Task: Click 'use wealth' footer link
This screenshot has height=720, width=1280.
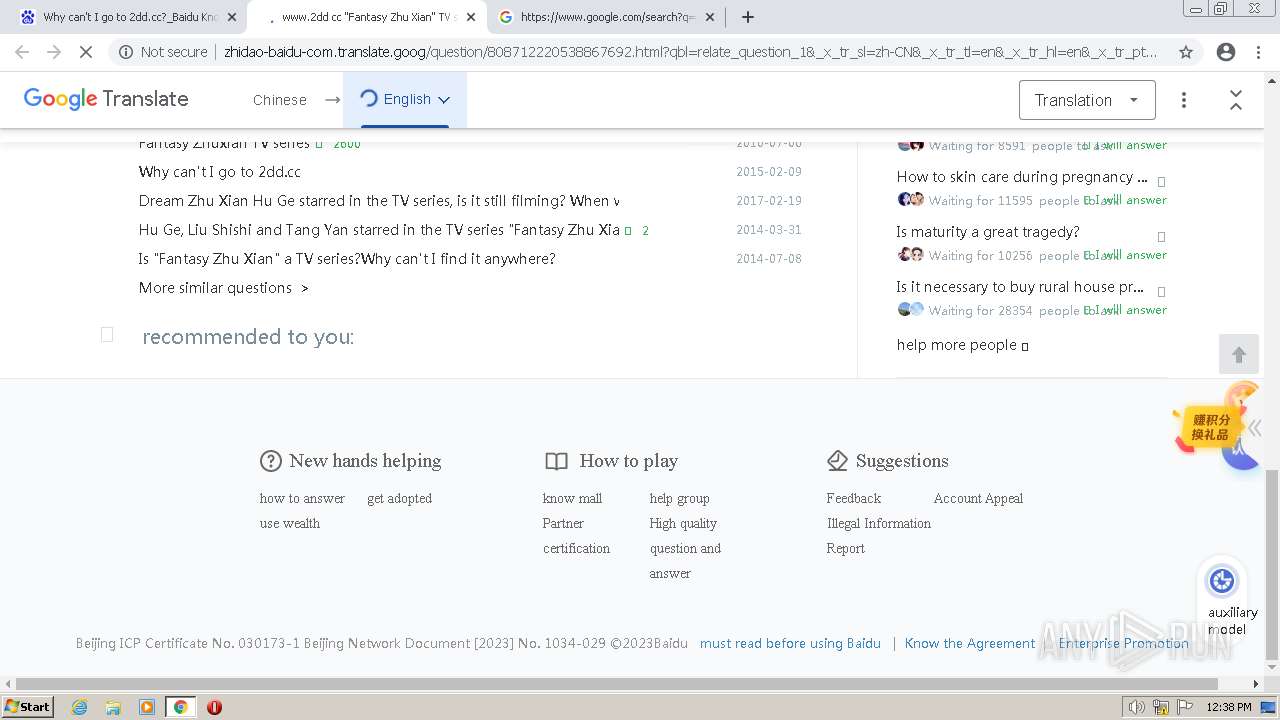Action: [x=290, y=523]
